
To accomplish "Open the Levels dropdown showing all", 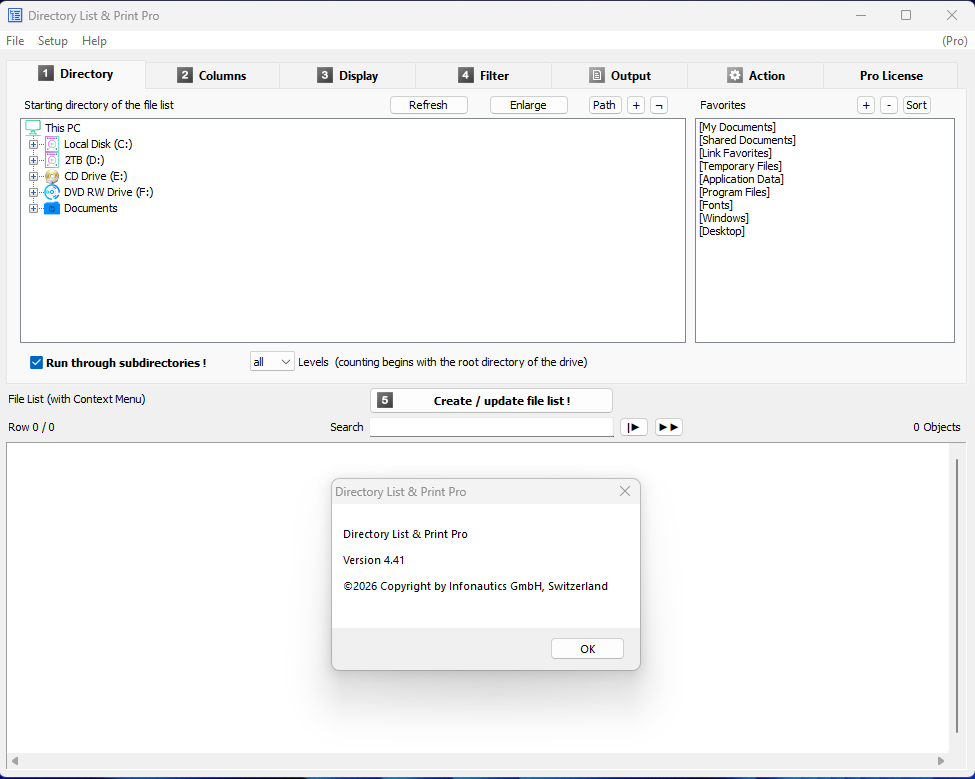I will click(272, 362).
